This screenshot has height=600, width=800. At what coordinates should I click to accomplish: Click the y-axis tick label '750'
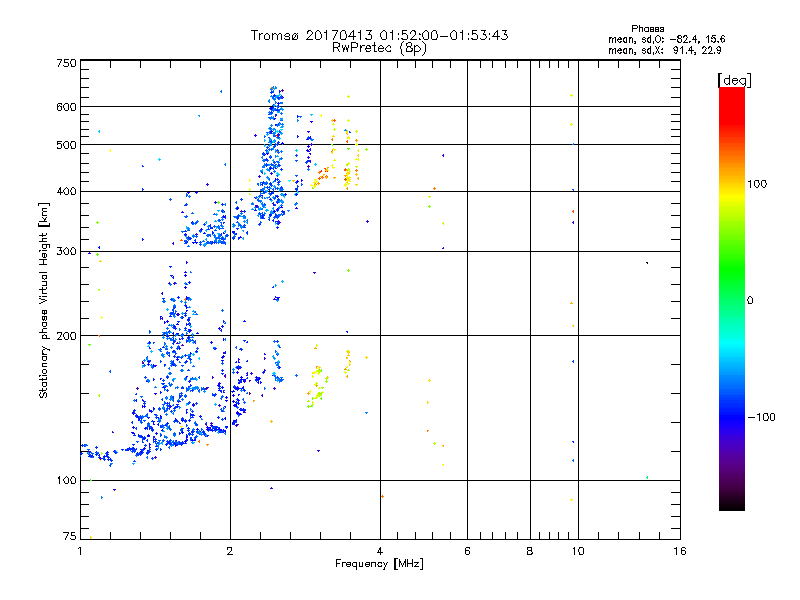pos(67,63)
